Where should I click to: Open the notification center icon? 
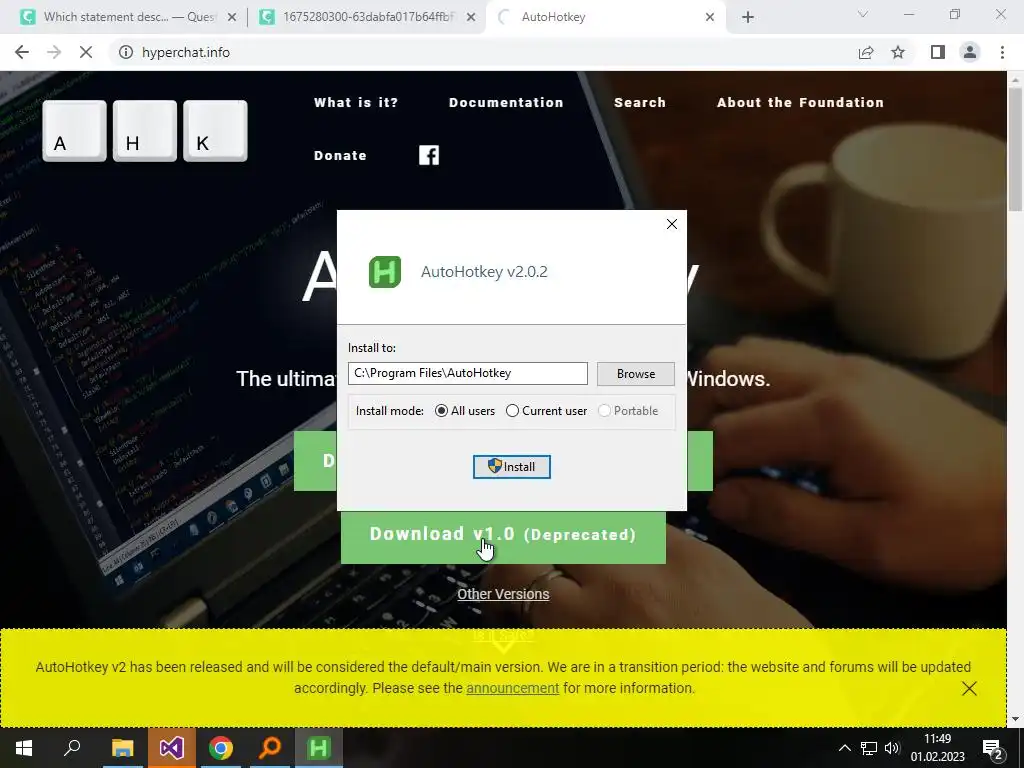(x=993, y=748)
